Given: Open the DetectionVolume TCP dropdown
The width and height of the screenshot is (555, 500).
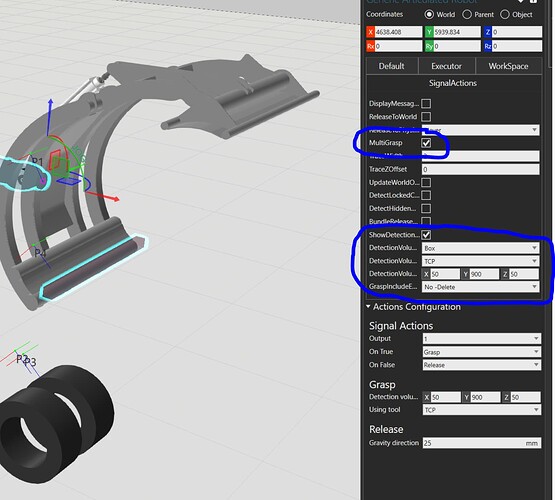Looking at the screenshot, I should pos(480,261).
